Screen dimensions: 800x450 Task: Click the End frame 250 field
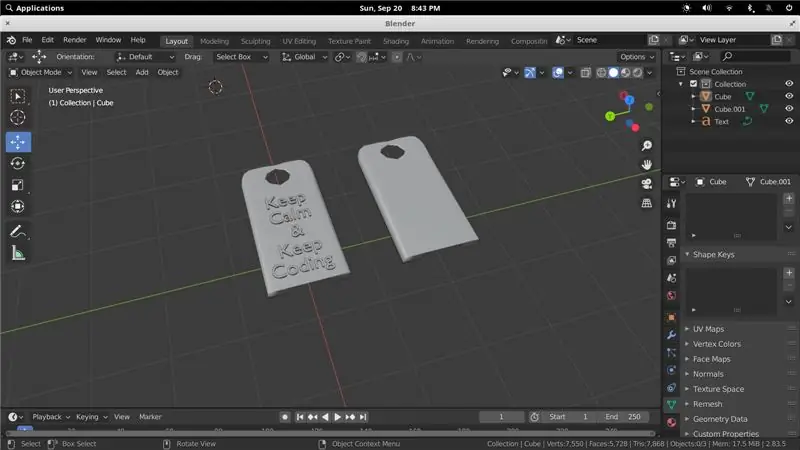[x=623, y=417]
